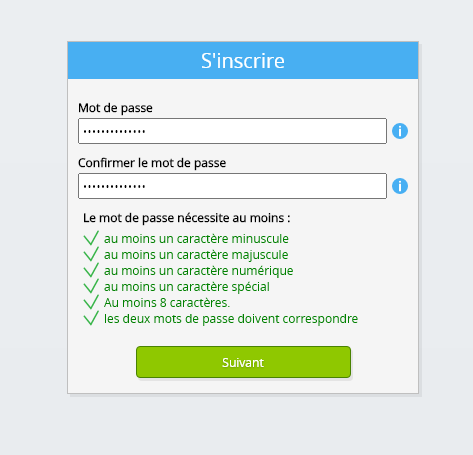Click the checkmark next to caractère spécial
This screenshot has height=455, width=473.
coord(91,286)
